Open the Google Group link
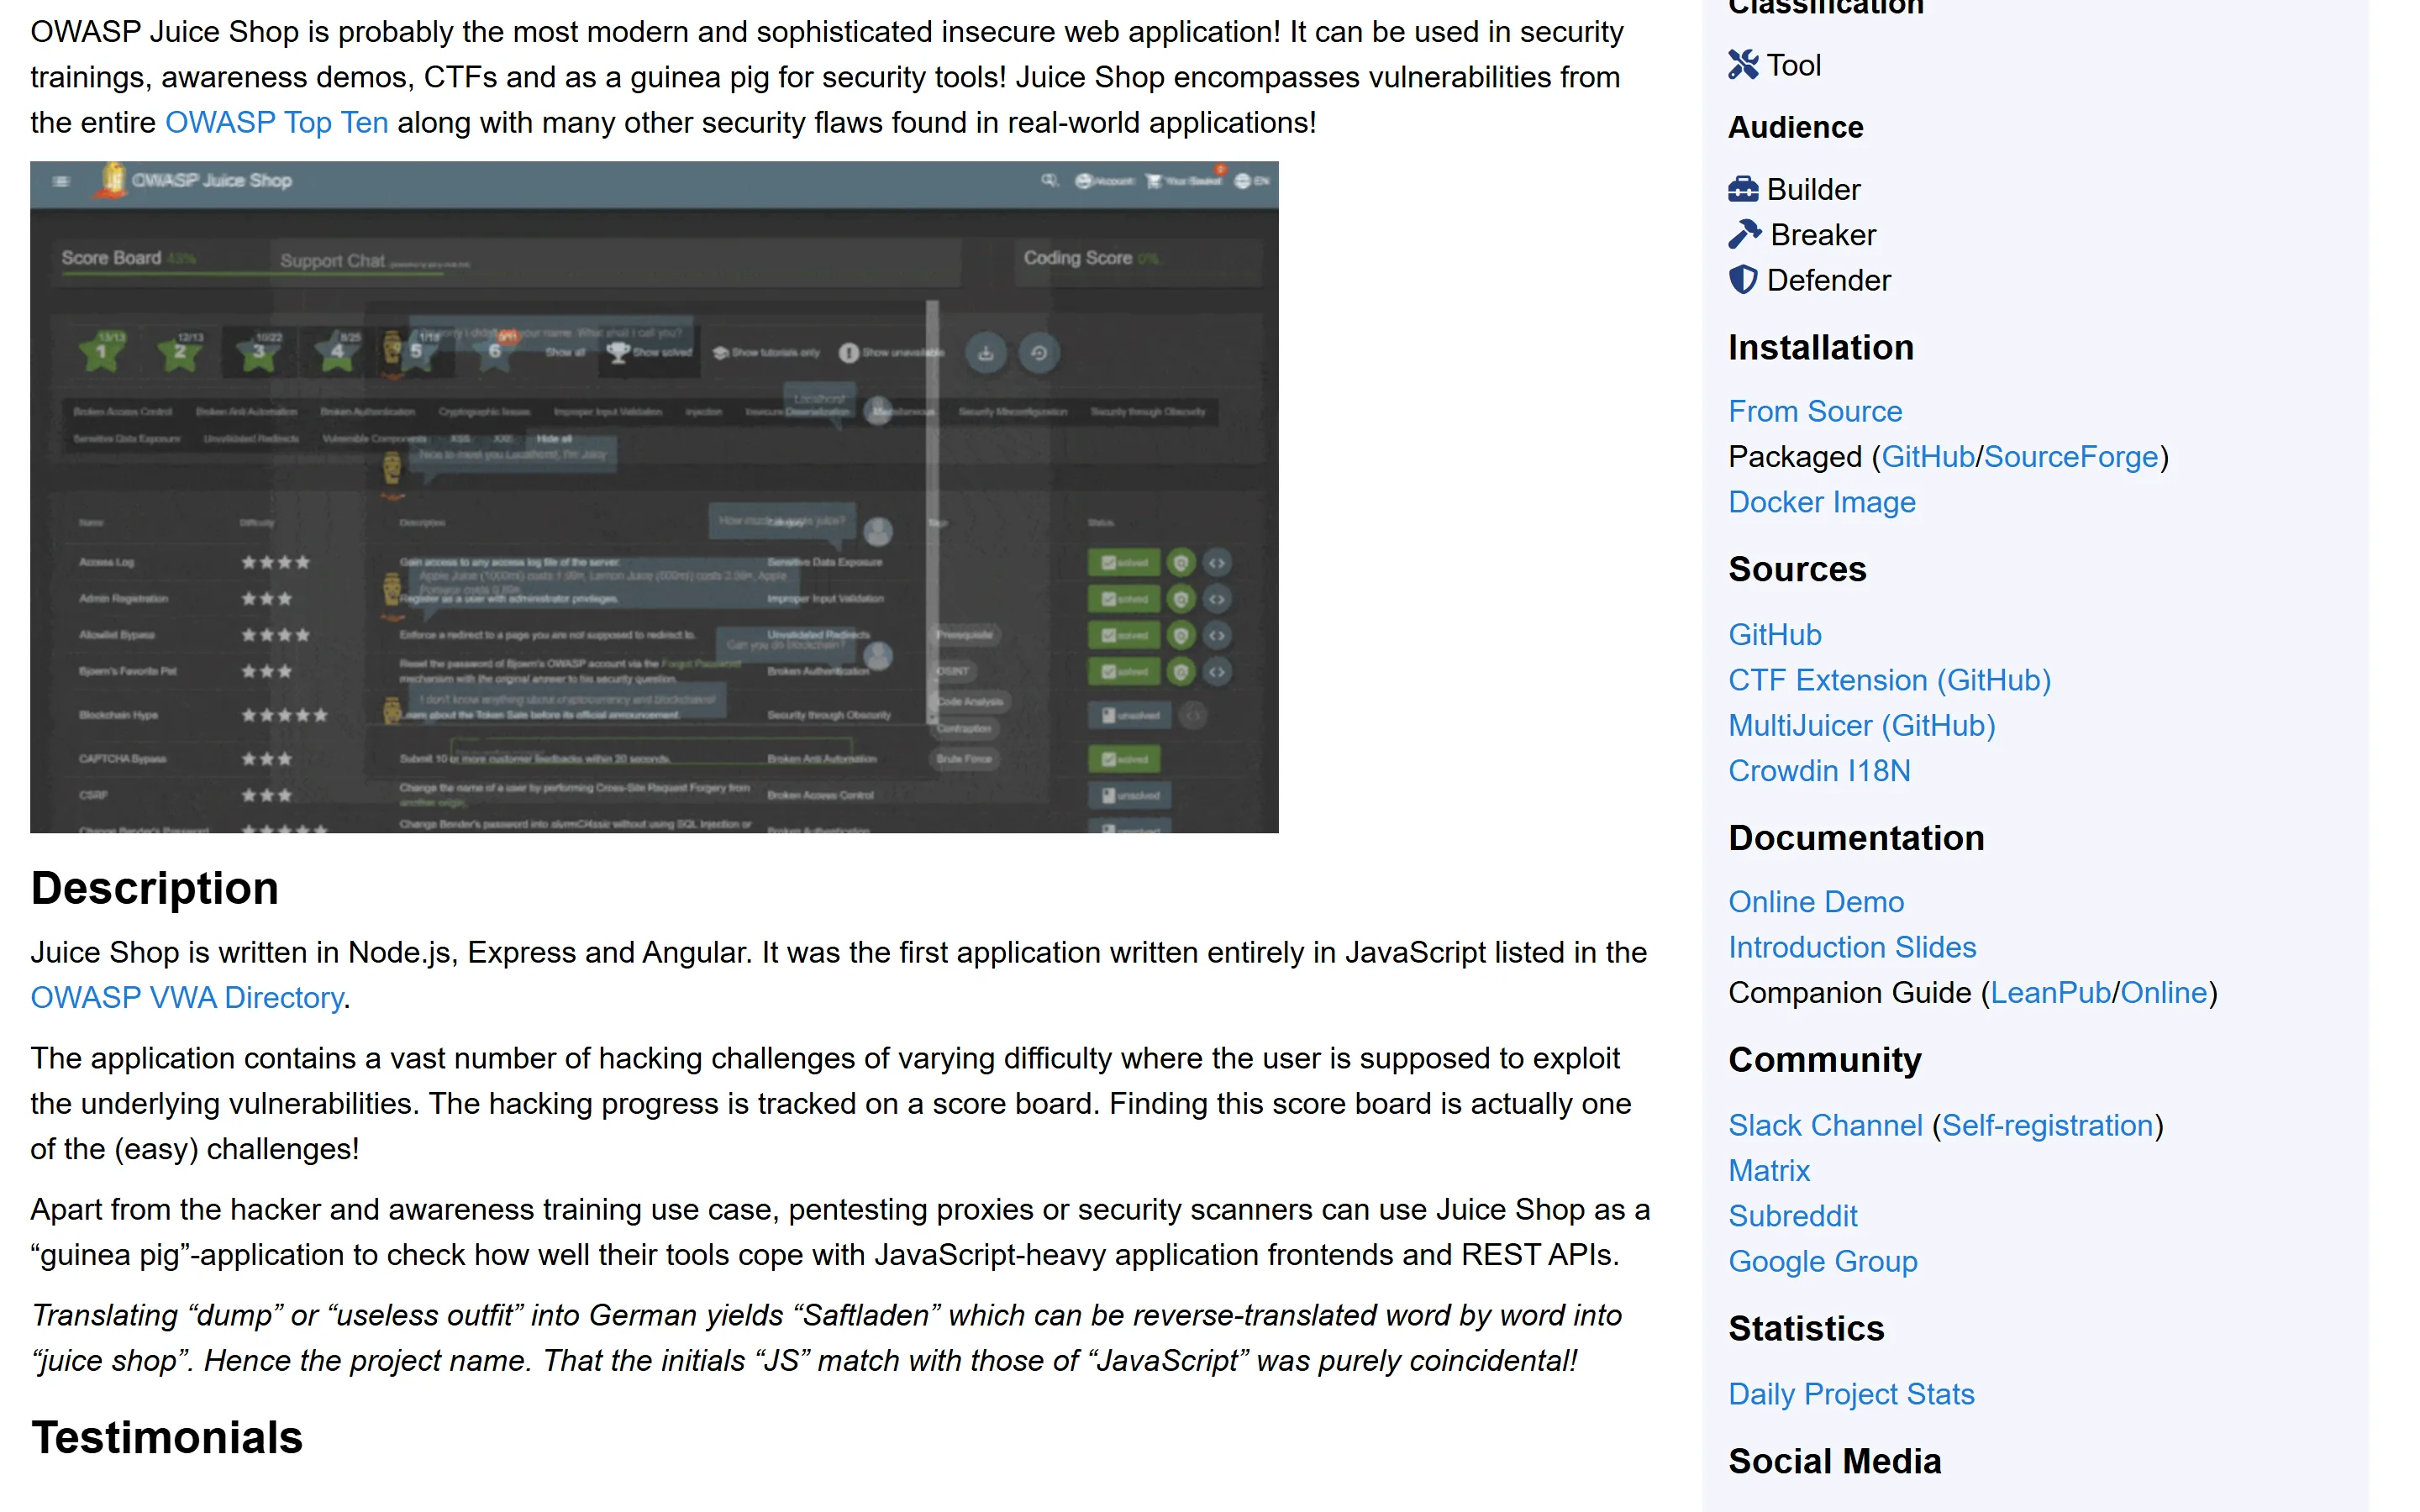This screenshot has width=2420, height=1512. pos(1823,1261)
